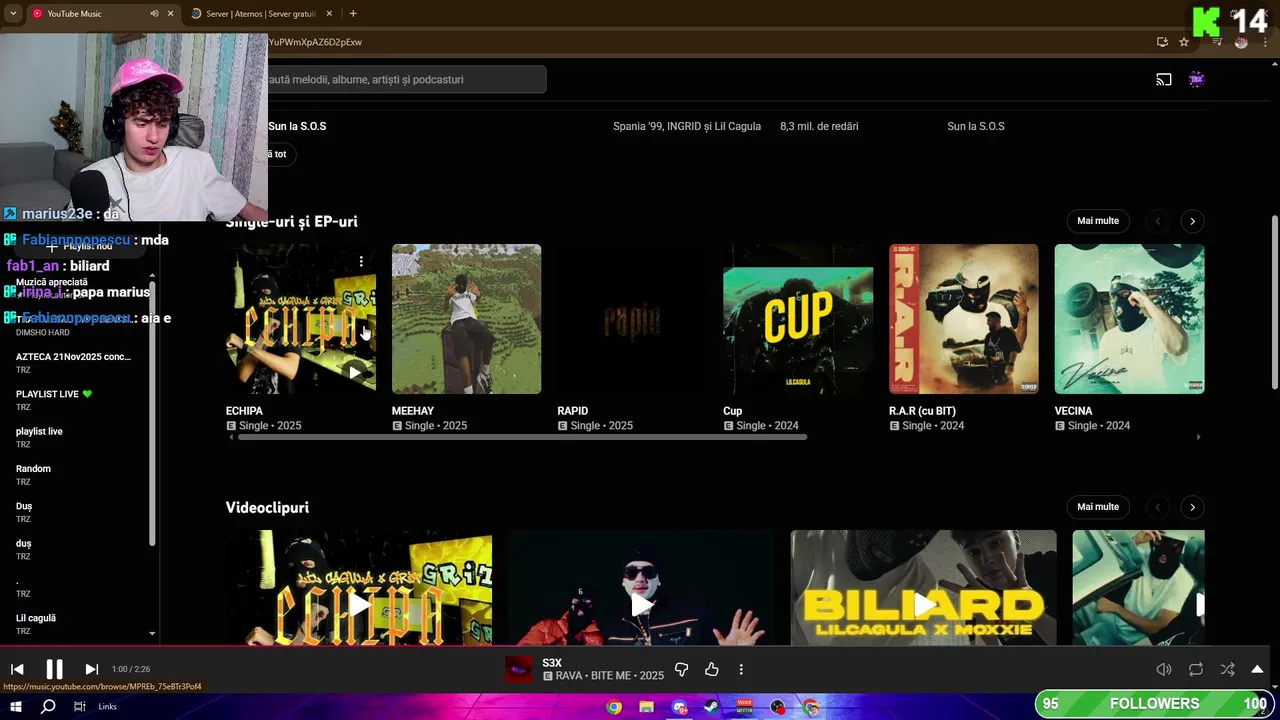Mute the YouTube Music tab audio icon
Image resolution: width=1280 pixels, height=720 pixels.
(154, 14)
